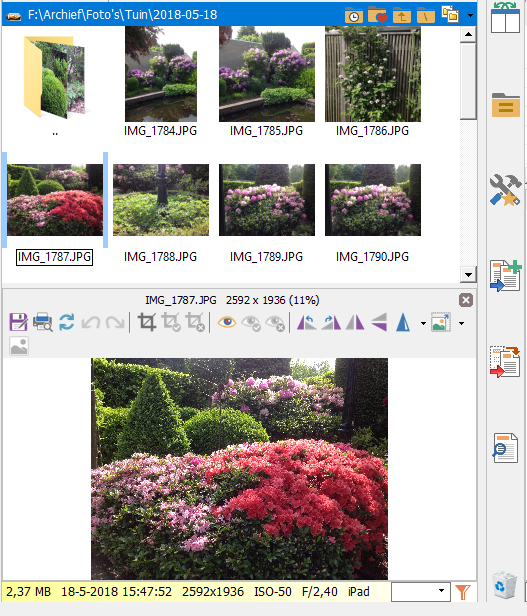Open folder history clock icon
Image resolution: width=527 pixels, height=616 pixels.
[354, 15]
